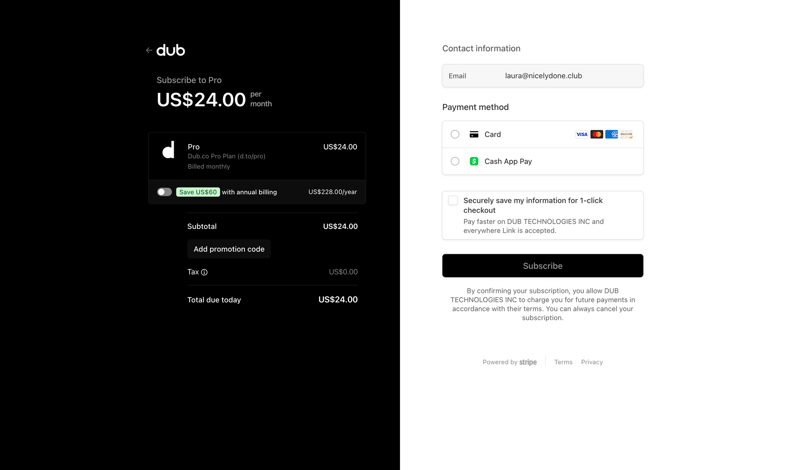Toggle annual billing switch
This screenshot has height=470, width=800.
tap(164, 192)
